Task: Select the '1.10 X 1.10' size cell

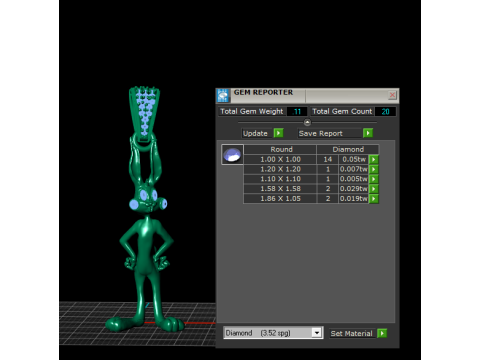Action: (x=280, y=179)
